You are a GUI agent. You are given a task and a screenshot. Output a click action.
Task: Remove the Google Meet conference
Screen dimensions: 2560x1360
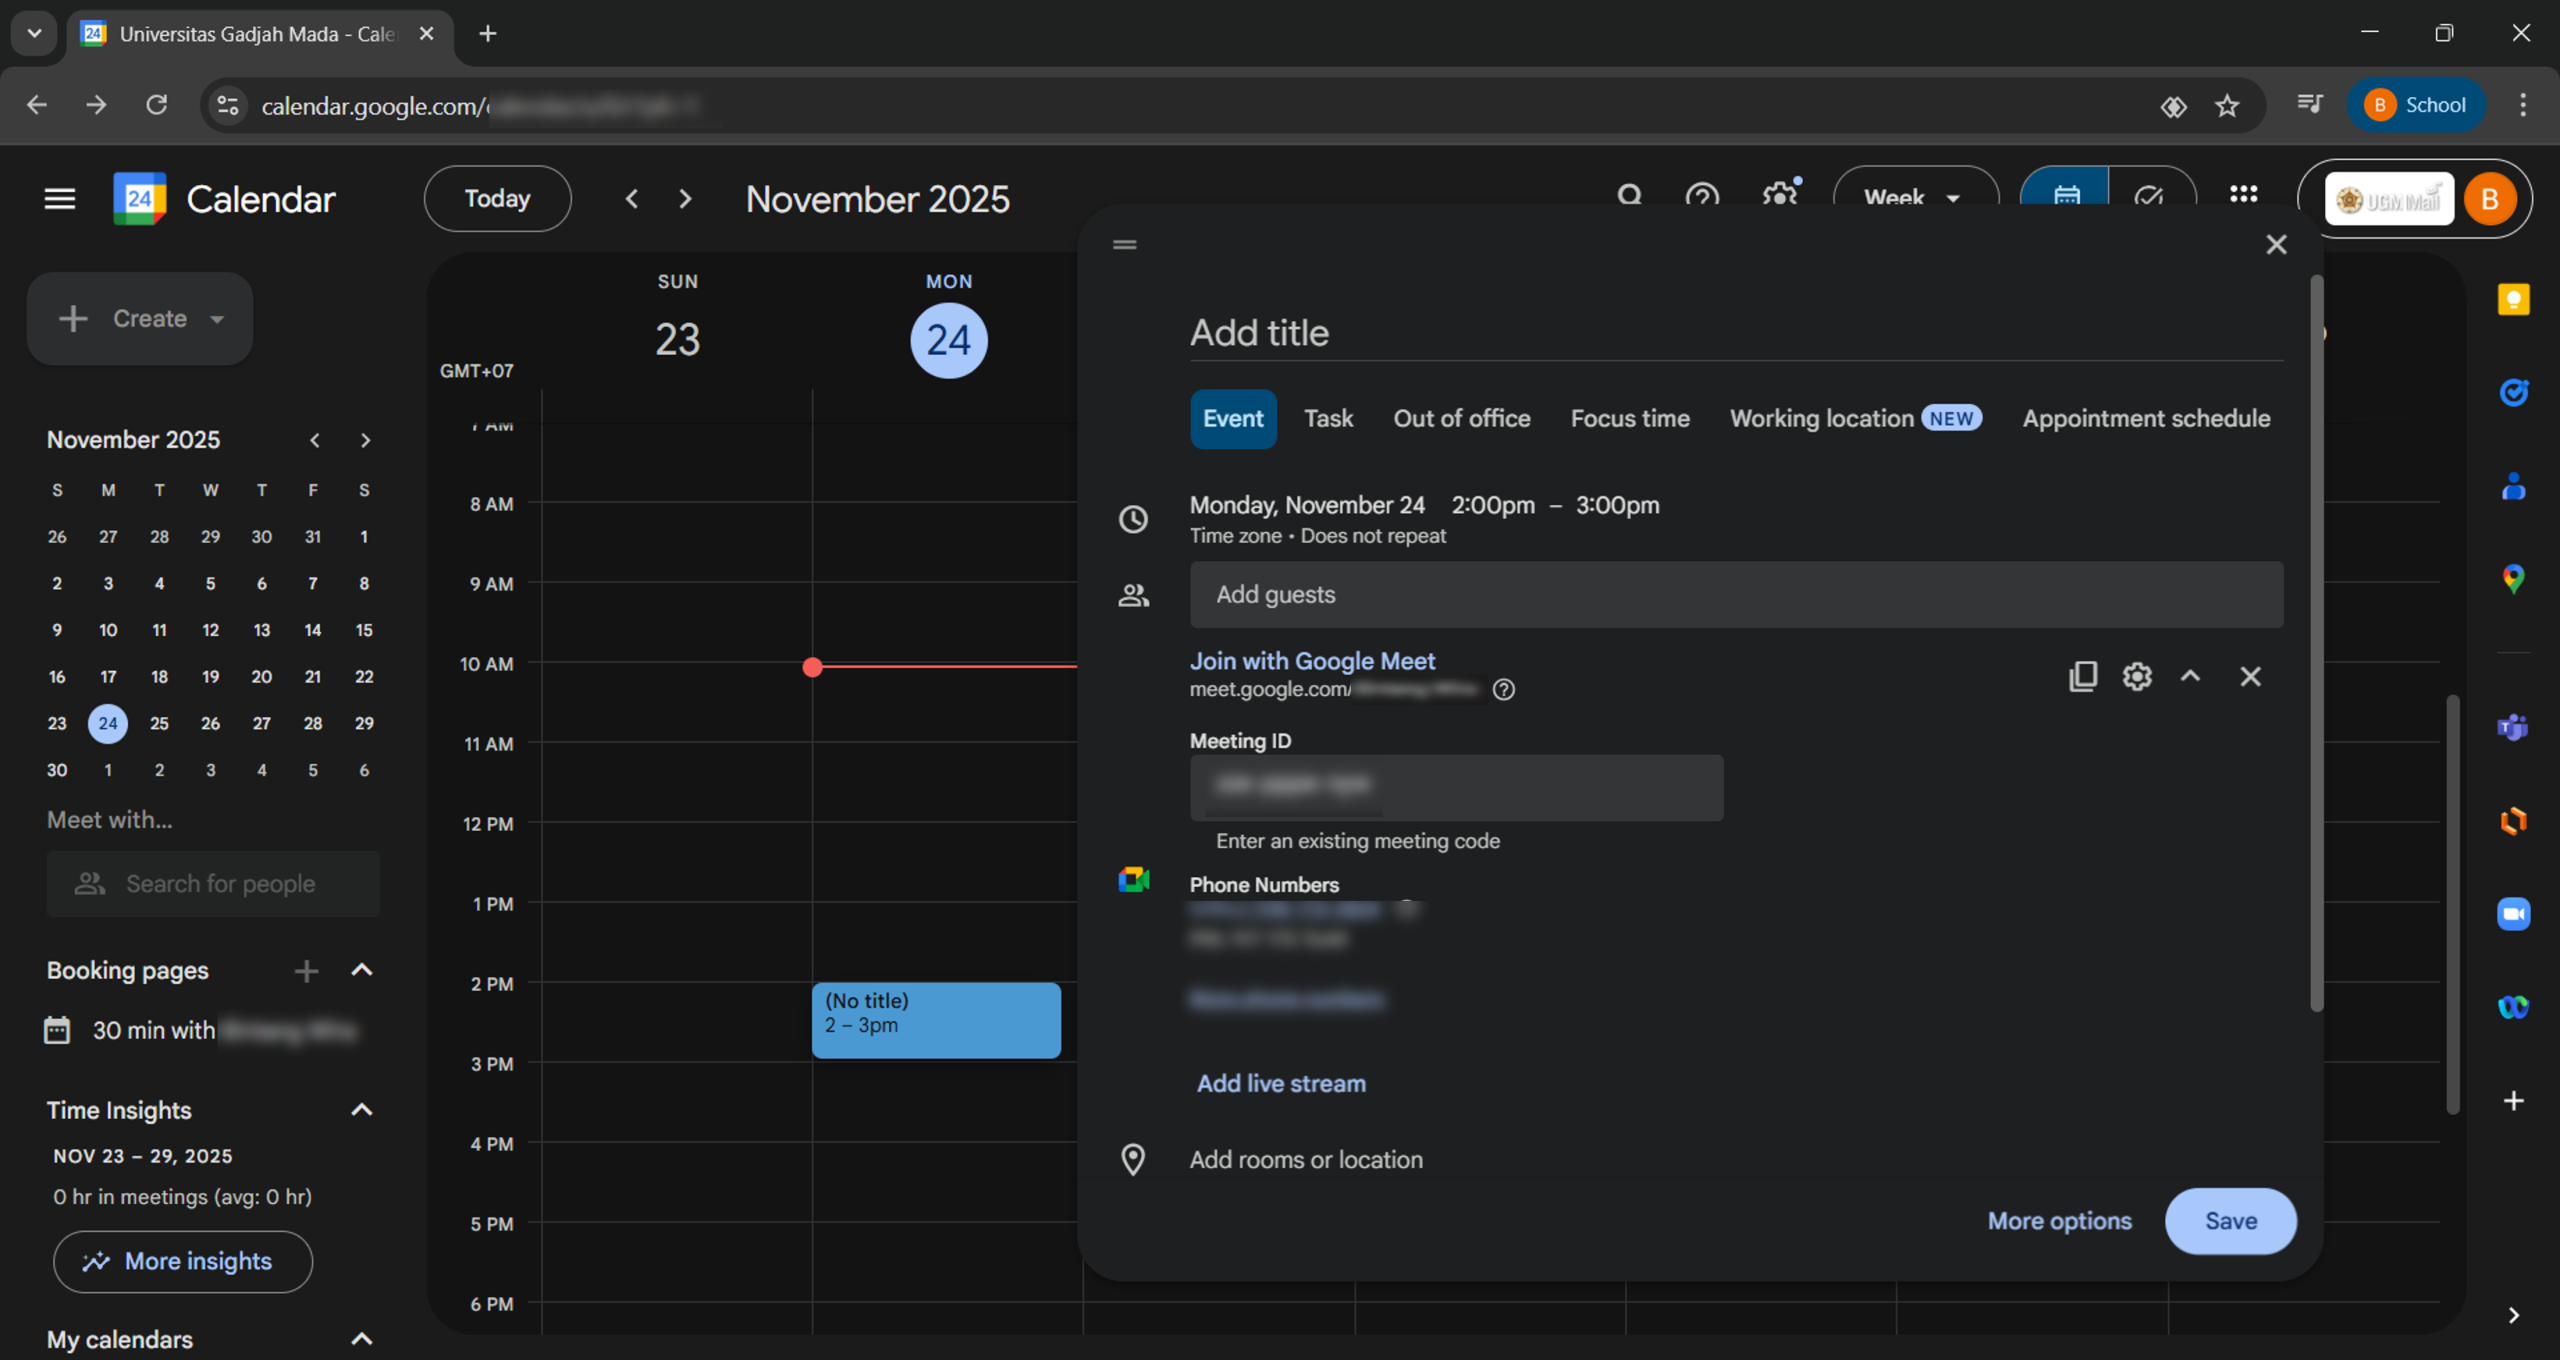(2249, 676)
